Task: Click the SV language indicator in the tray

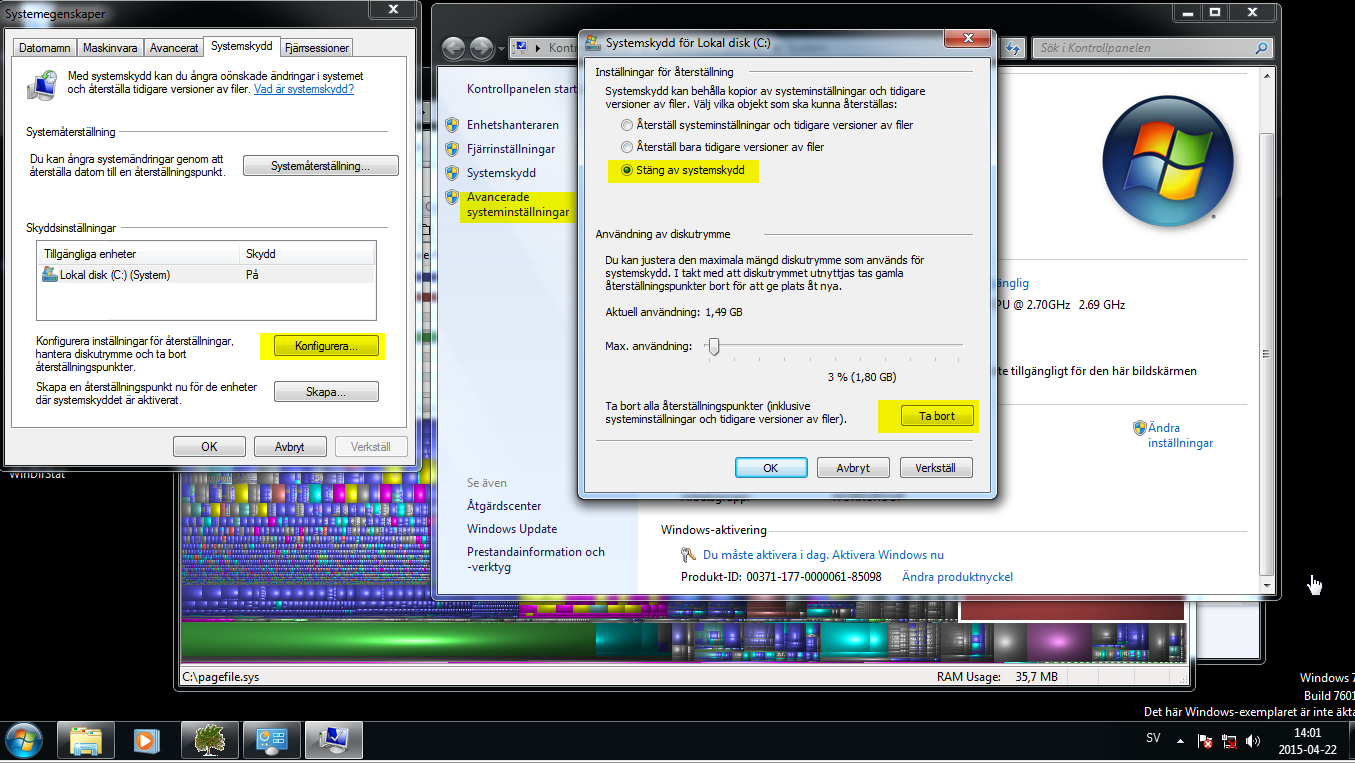Action: (1153, 738)
